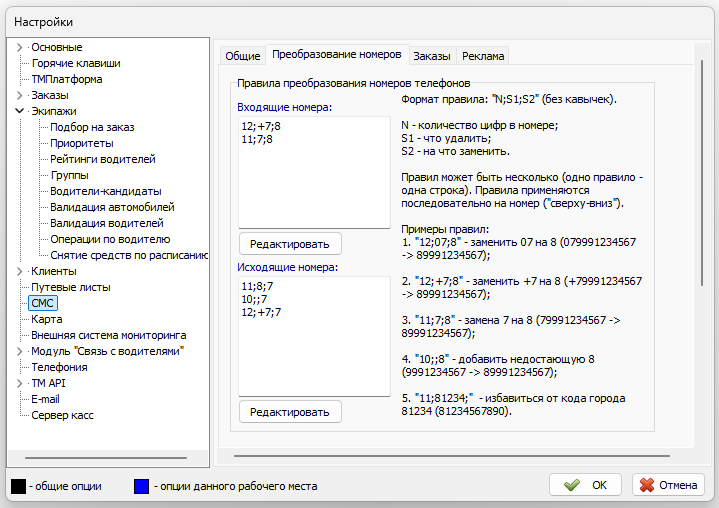Open the E-mail settings item
The height and width of the screenshot is (508, 719).
45,399
